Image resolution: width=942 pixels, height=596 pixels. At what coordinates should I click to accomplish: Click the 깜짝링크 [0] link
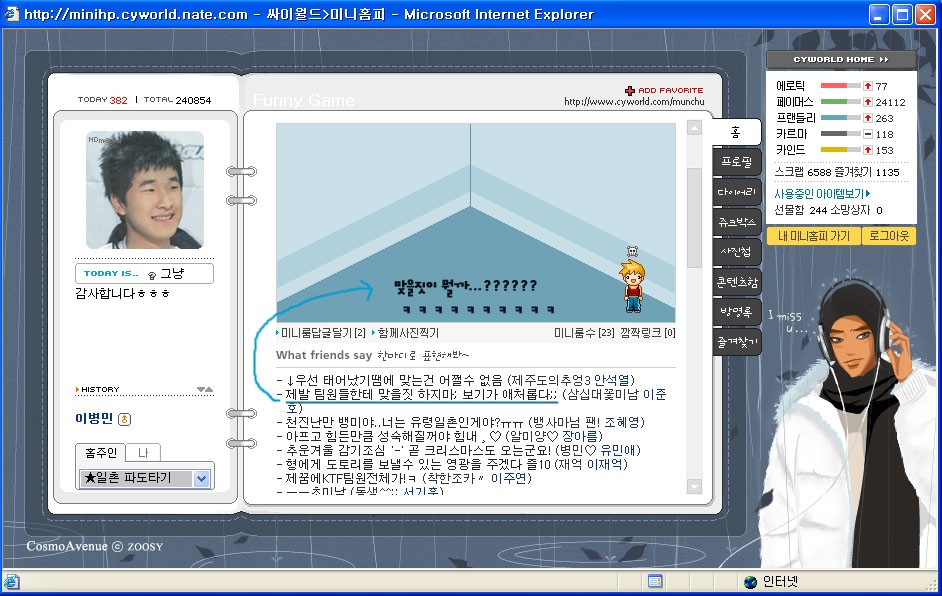pyautogui.click(x=648, y=333)
